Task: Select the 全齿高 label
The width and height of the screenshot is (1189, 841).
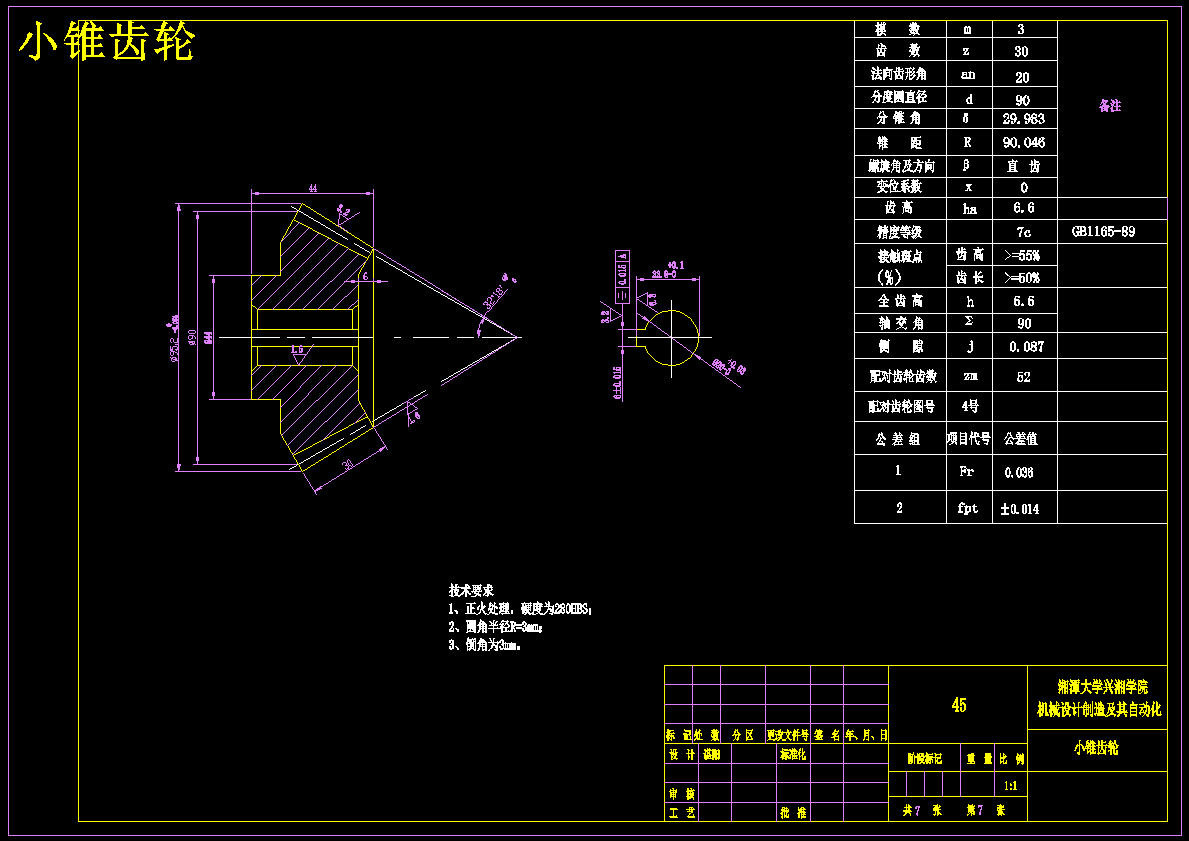Action: coord(900,301)
